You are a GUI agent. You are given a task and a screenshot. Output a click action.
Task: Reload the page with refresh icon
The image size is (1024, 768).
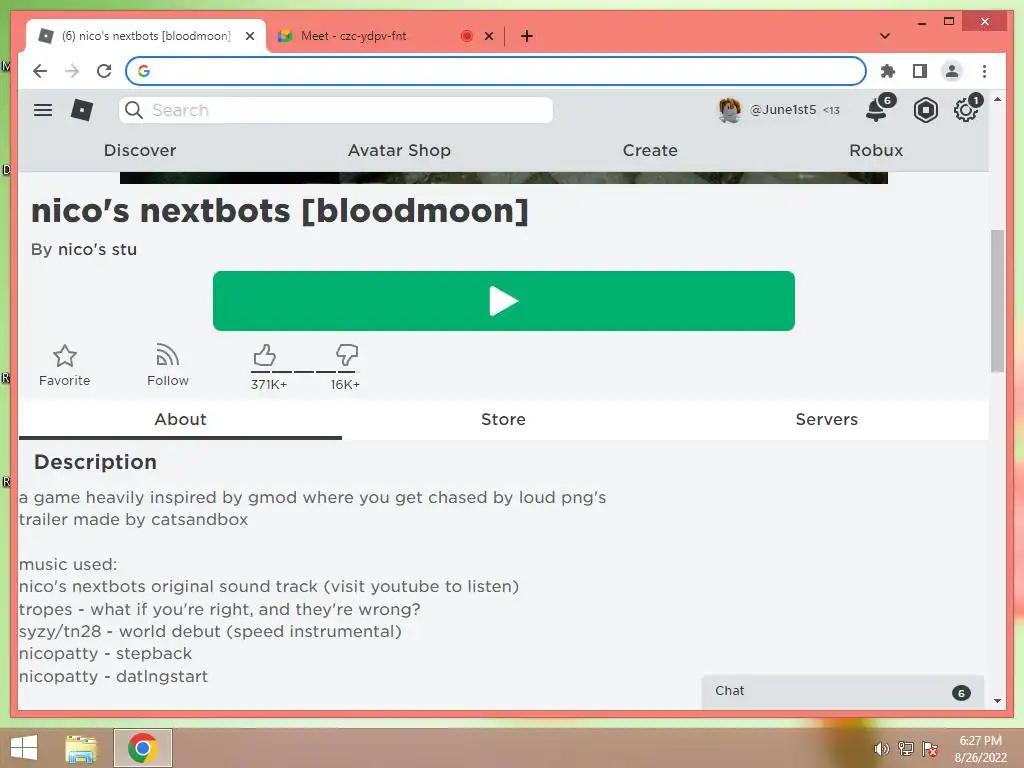(x=104, y=71)
